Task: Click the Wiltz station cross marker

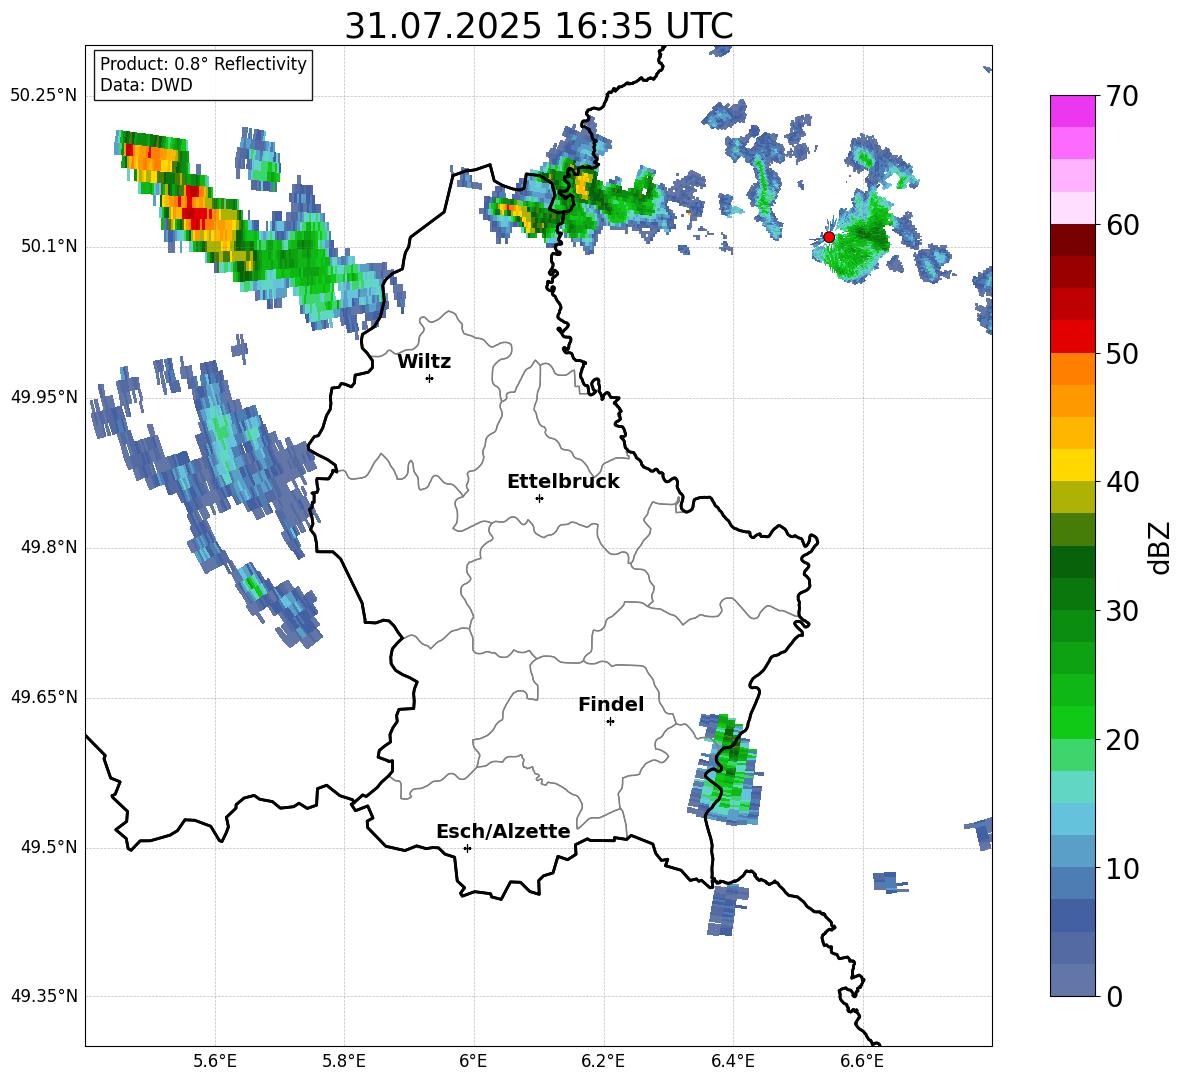Action: 430,378
